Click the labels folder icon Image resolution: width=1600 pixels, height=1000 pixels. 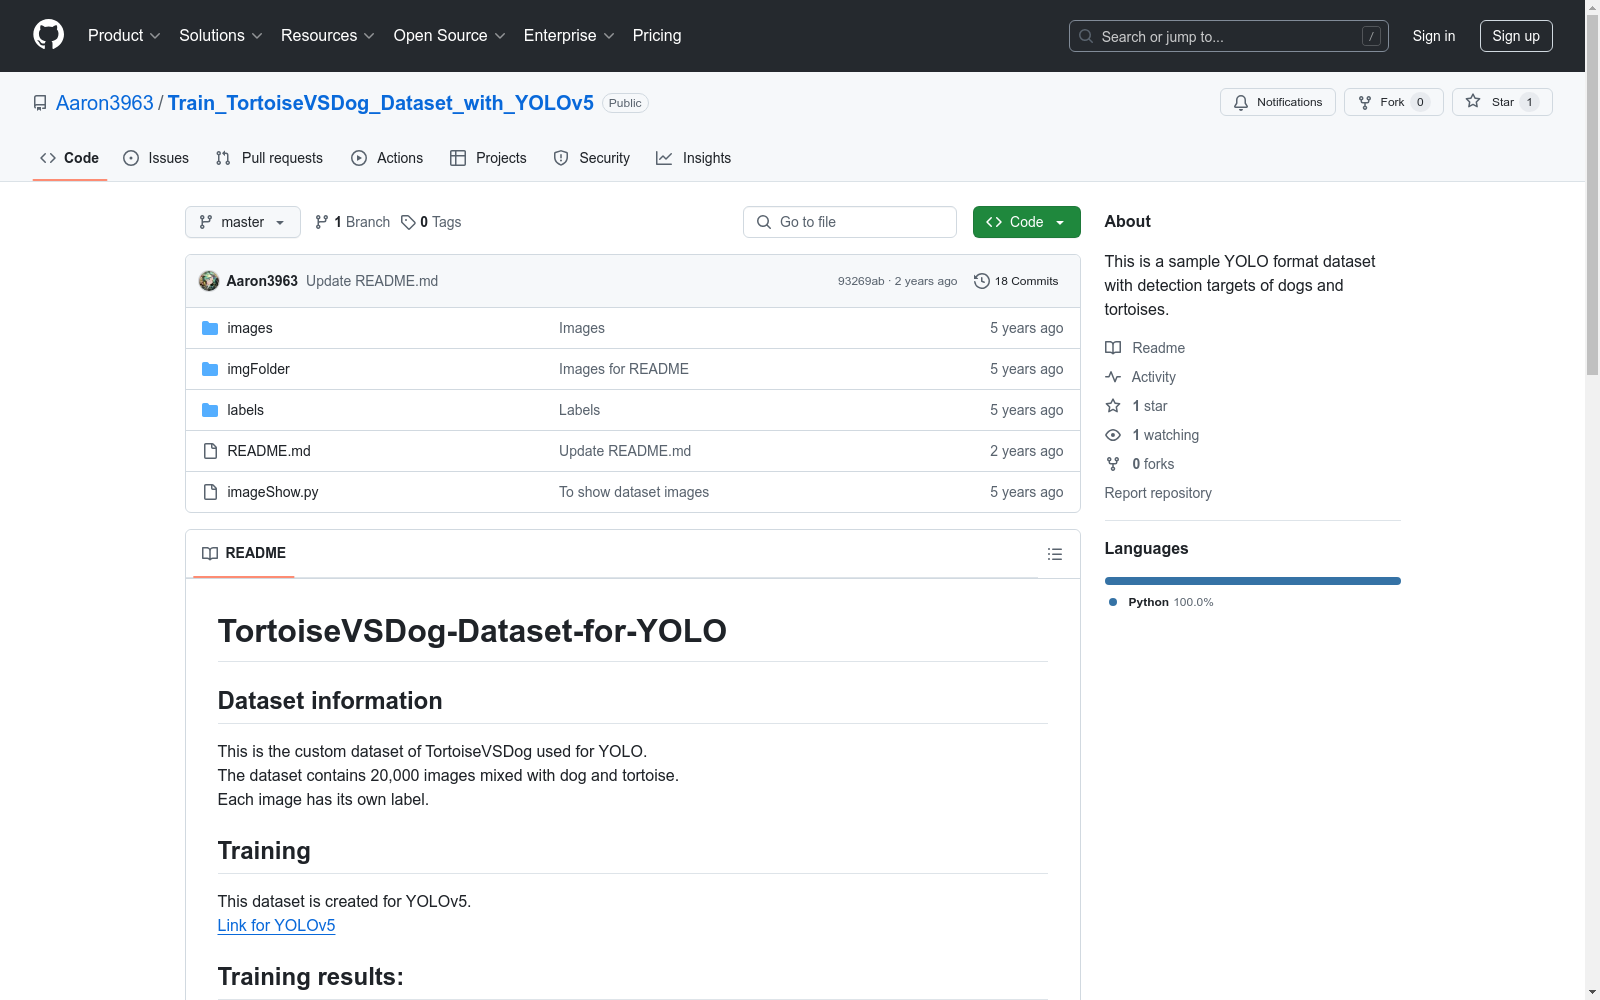pos(210,410)
